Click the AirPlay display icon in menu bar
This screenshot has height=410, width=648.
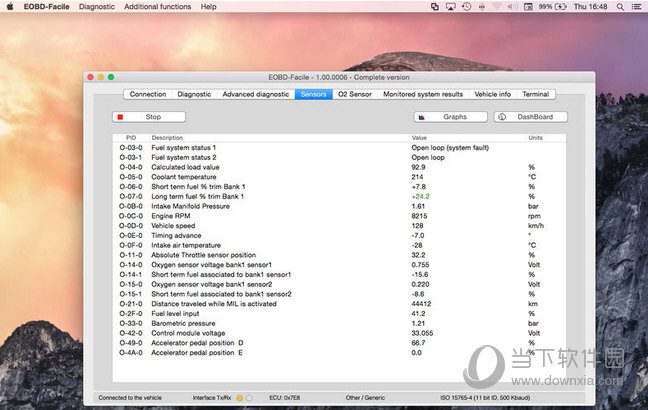[450, 7]
